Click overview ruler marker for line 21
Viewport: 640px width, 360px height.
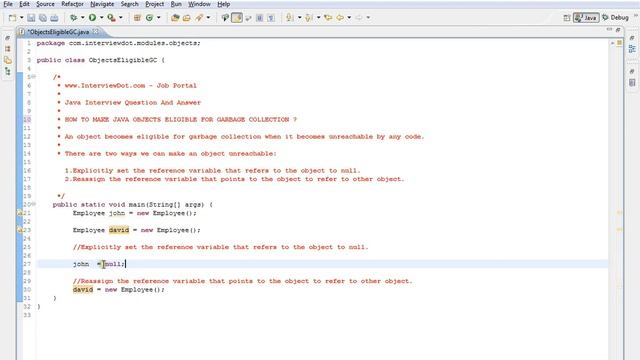coord(619,212)
